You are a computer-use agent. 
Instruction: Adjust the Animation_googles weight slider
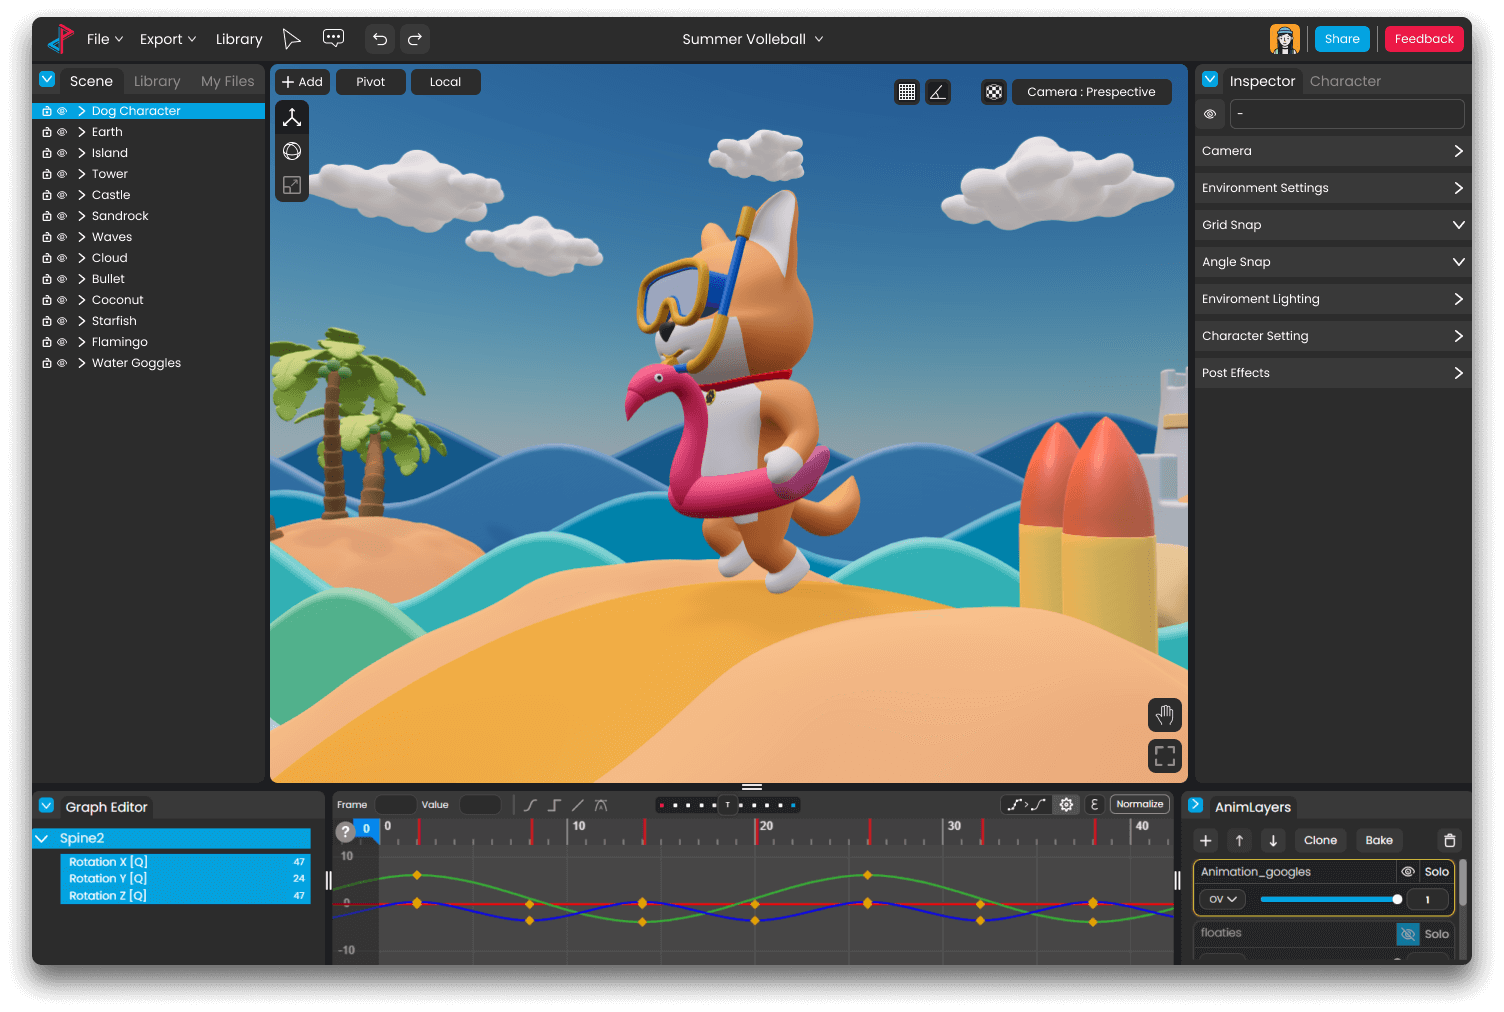coord(1329,899)
